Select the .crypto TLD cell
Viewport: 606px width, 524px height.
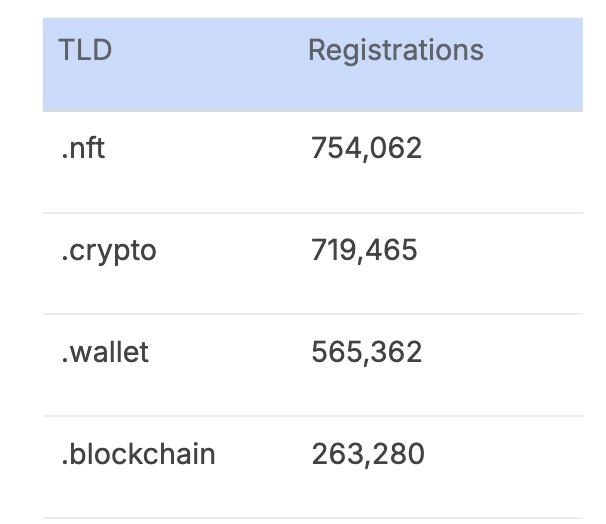[109, 251]
